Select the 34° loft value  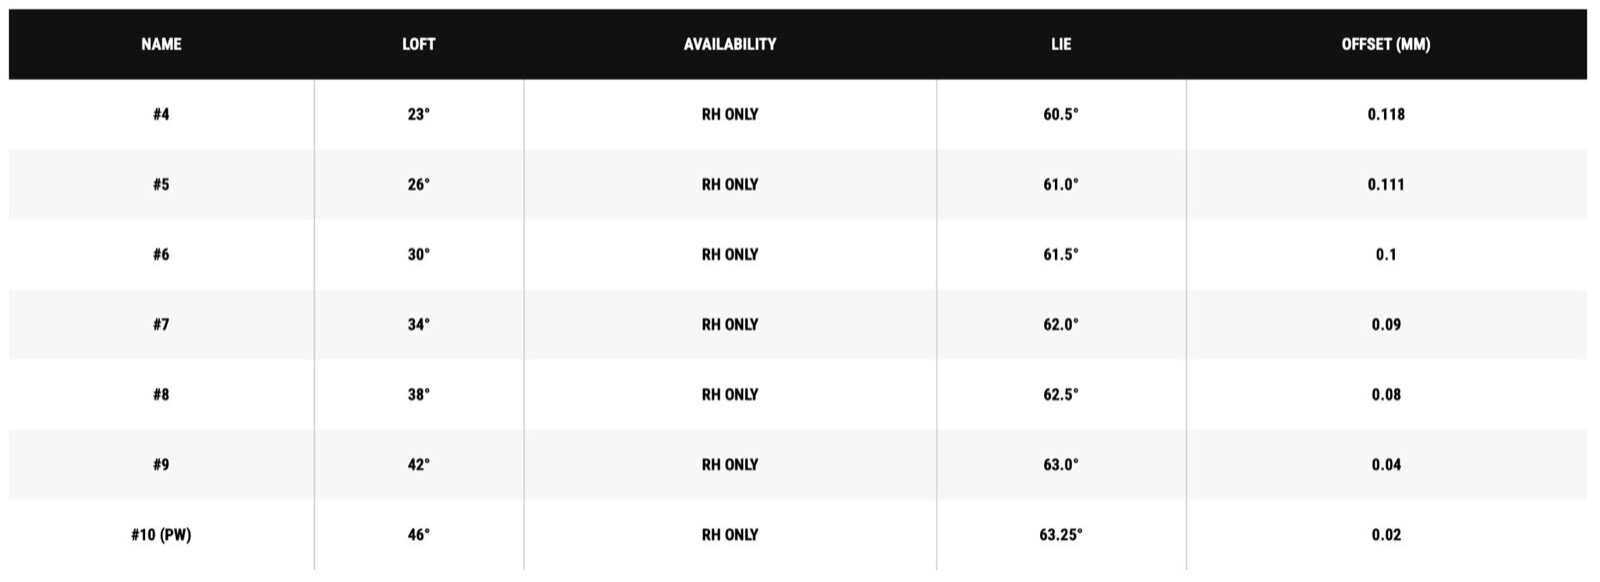[x=418, y=324]
